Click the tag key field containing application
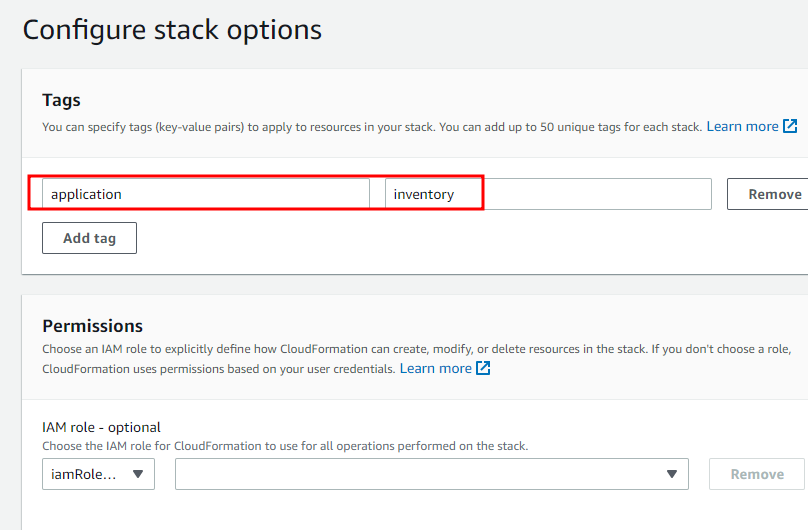Image resolution: width=808 pixels, height=530 pixels. (x=205, y=194)
